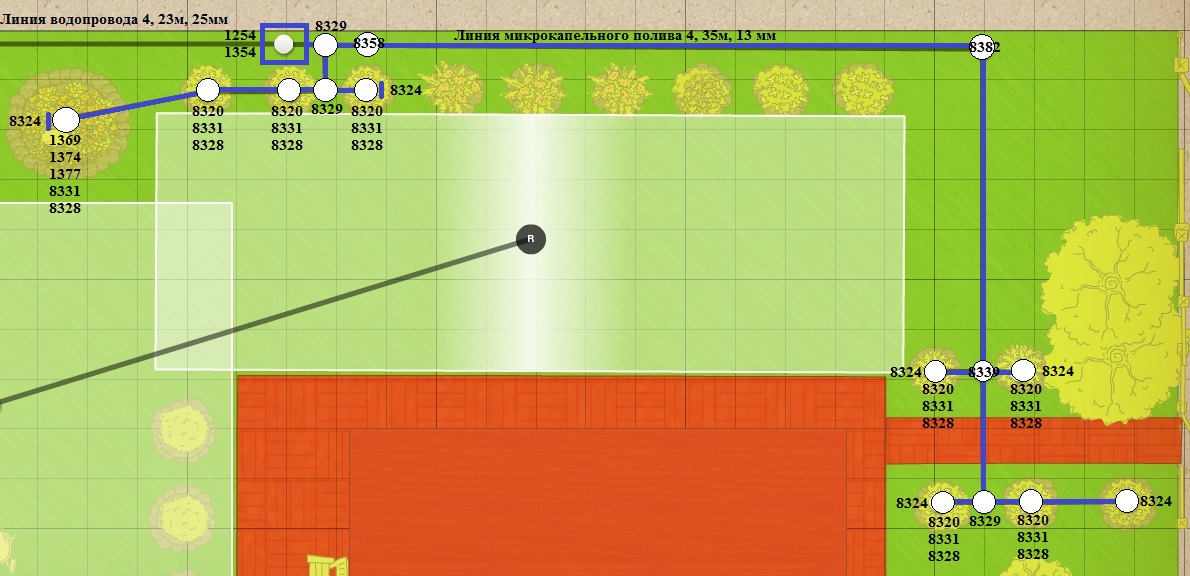Click the far-right end node labeled 8324
The image size is (1190, 576).
(x=1127, y=501)
